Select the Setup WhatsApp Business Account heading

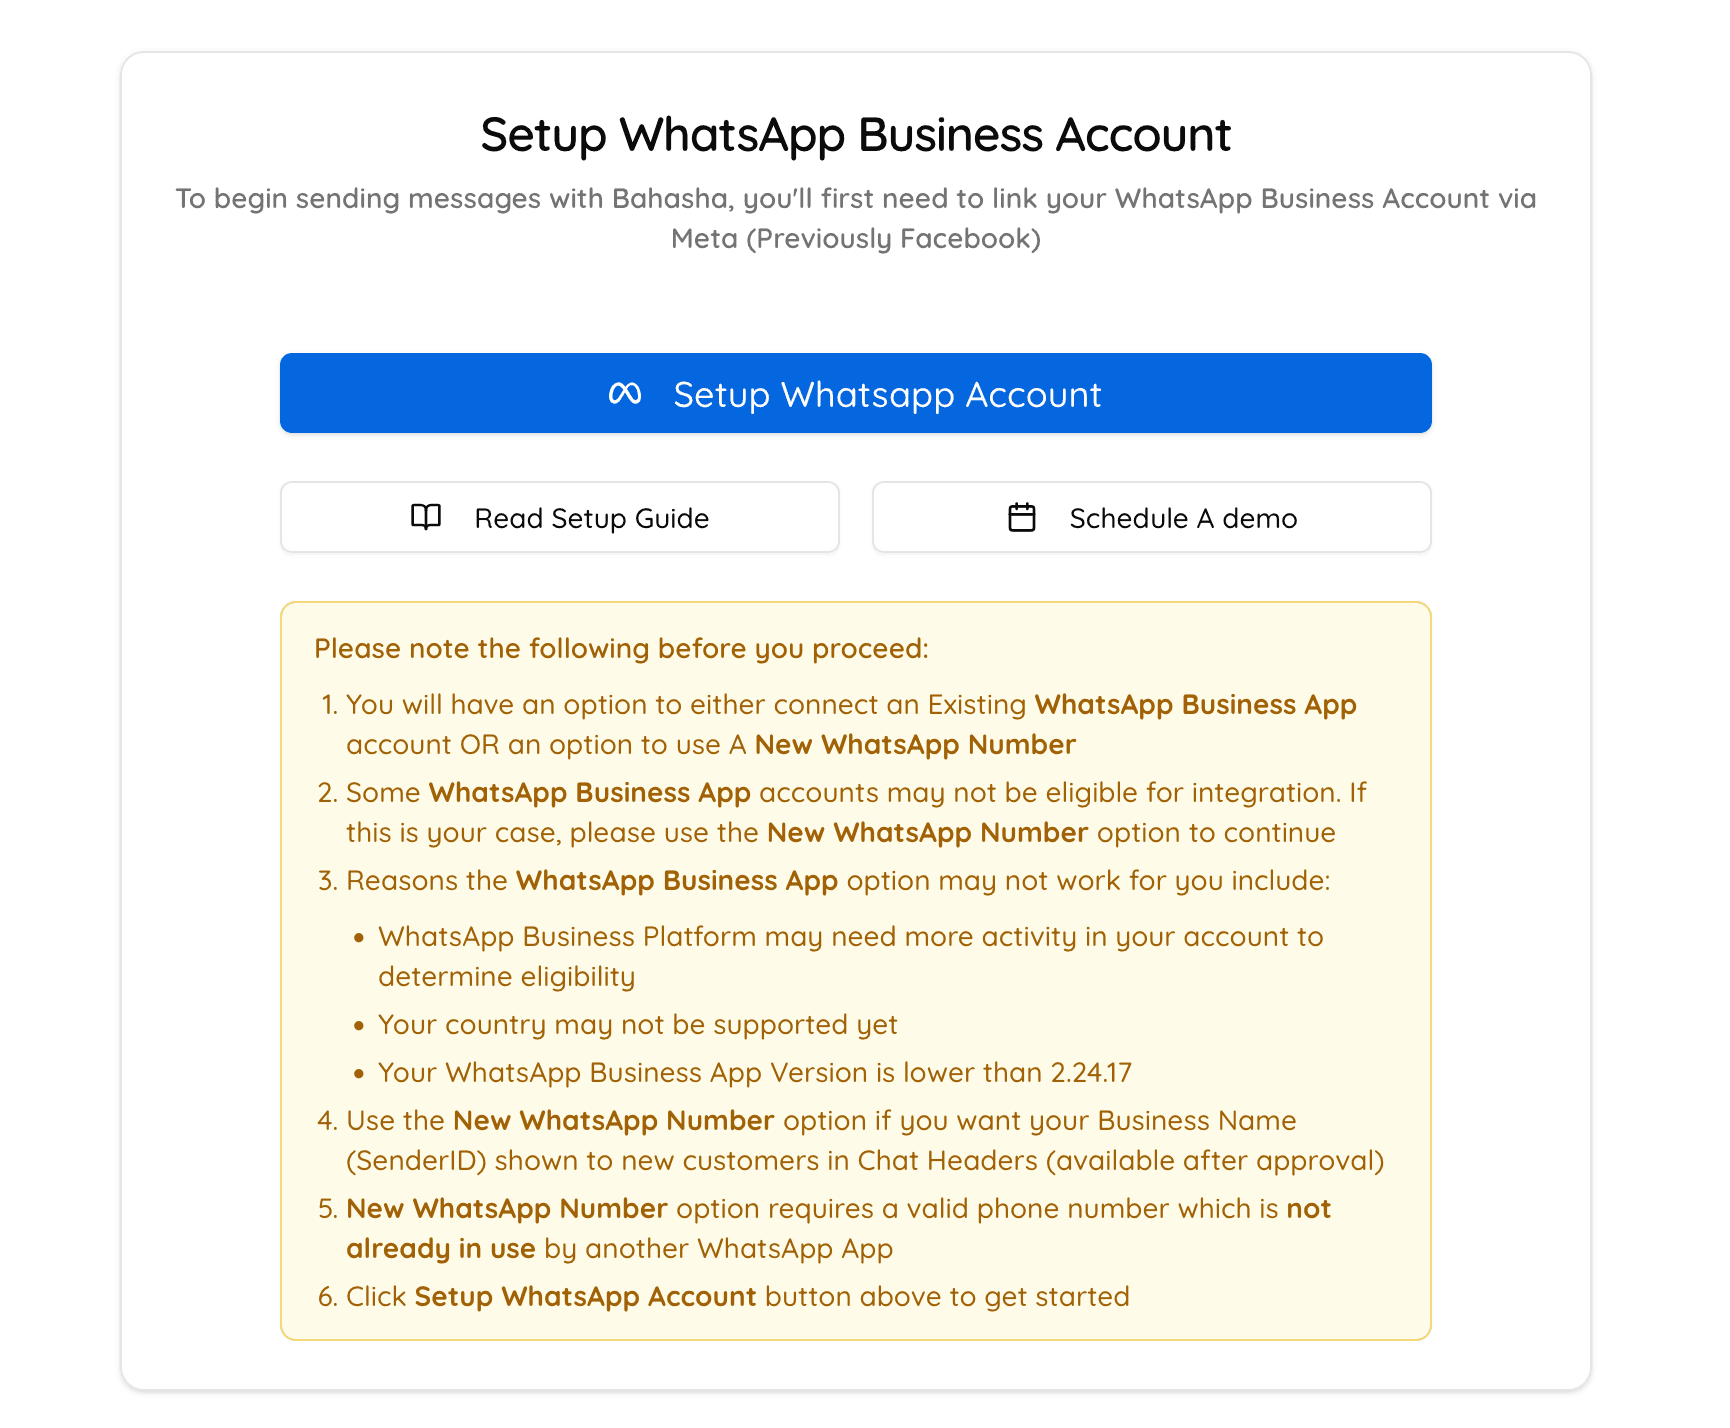[856, 134]
